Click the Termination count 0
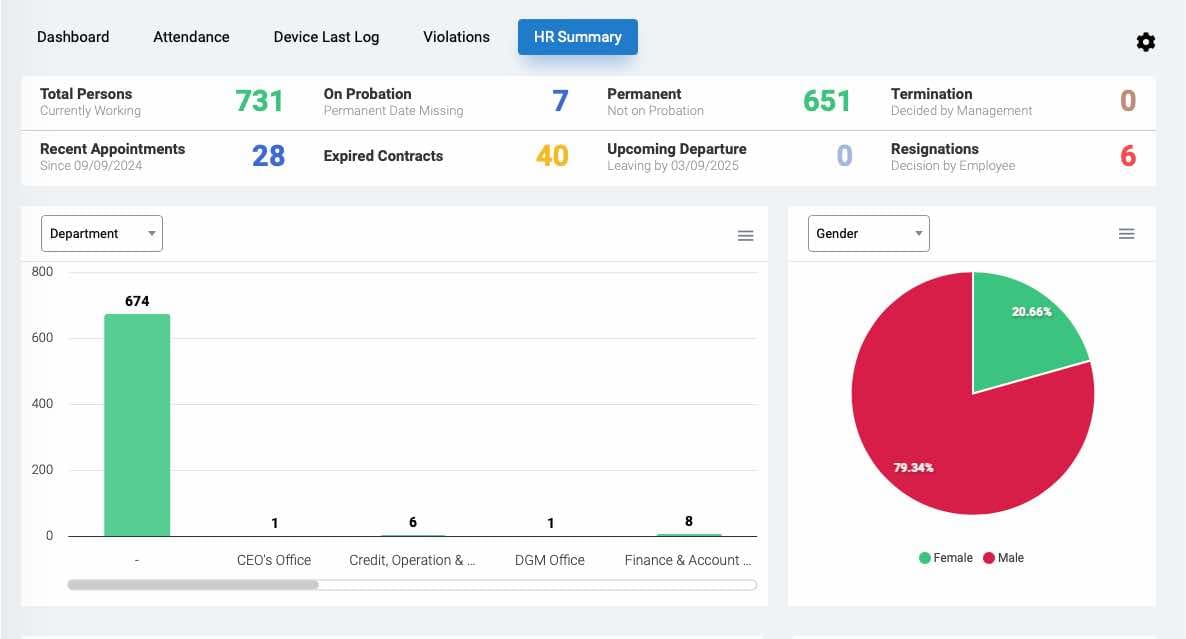Image resolution: width=1186 pixels, height=639 pixels. 1128,101
